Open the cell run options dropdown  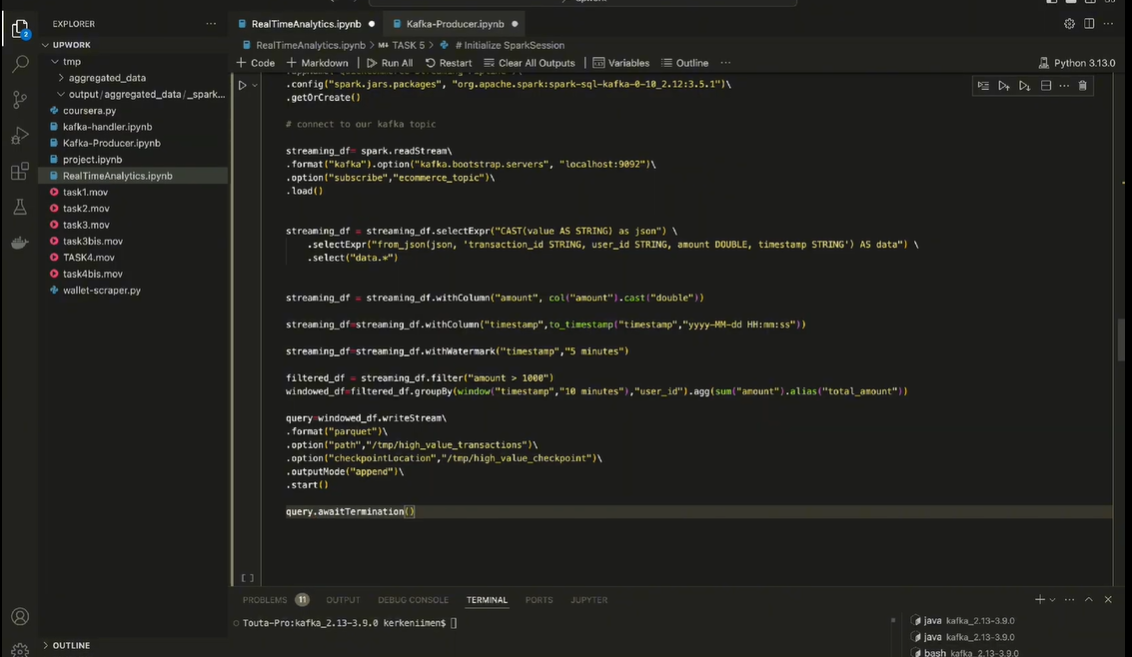(x=255, y=86)
